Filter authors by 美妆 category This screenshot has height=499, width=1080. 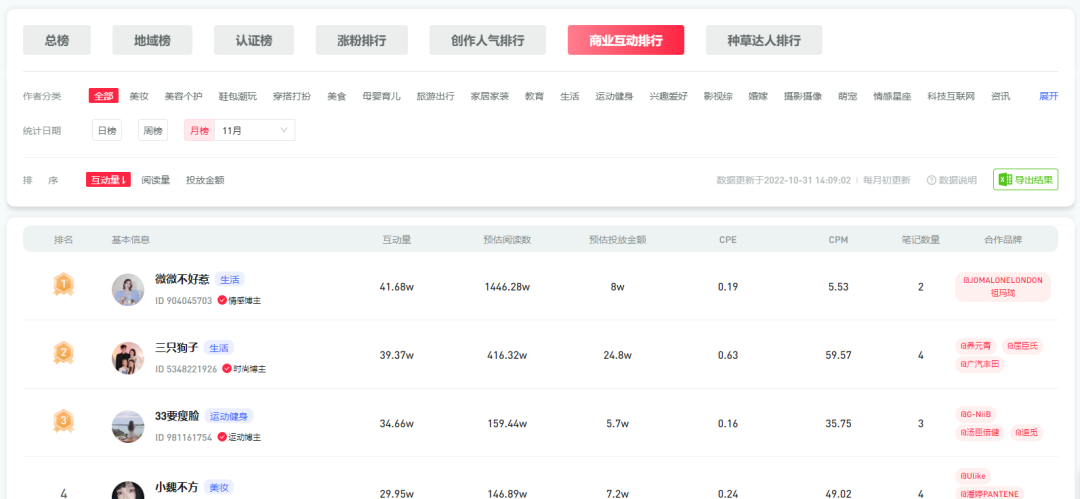point(138,96)
